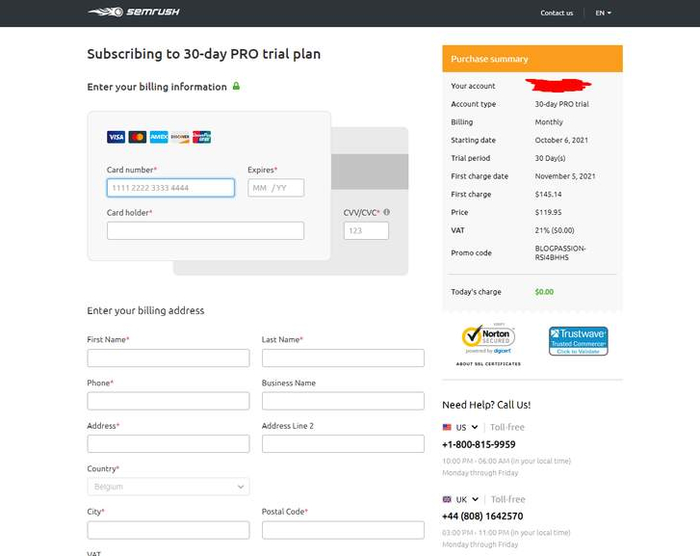This screenshot has height=556, width=700.
Task: Click the Discover card icon
Action: click(x=180, y=137)
